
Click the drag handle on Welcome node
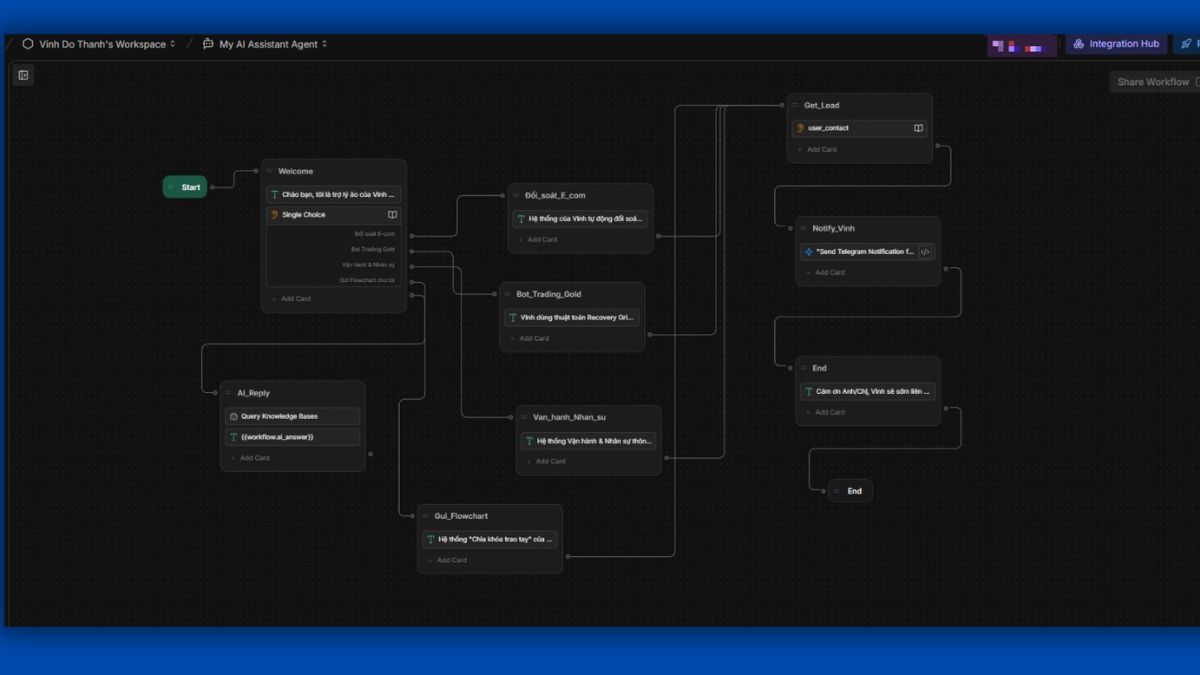269,171
